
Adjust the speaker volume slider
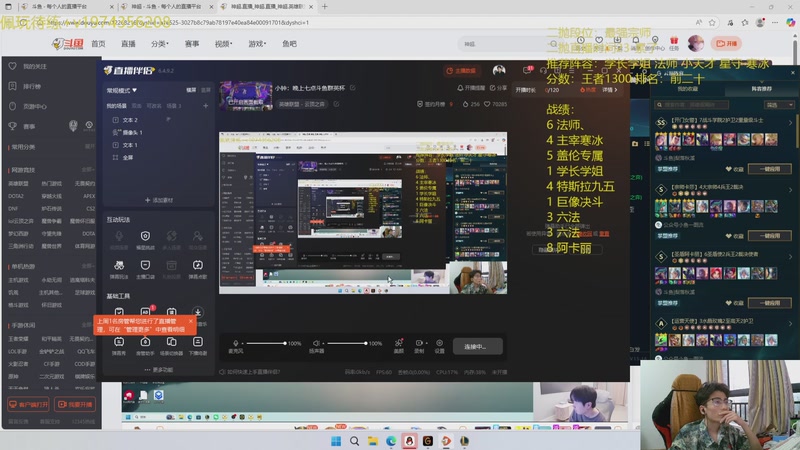point(346,343)
